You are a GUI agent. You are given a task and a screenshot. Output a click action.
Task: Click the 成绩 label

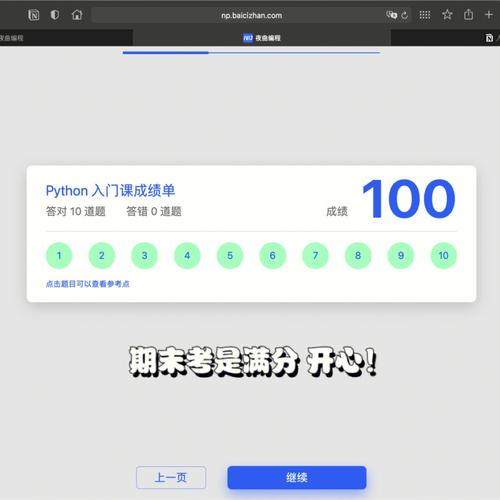click(337, 211)
